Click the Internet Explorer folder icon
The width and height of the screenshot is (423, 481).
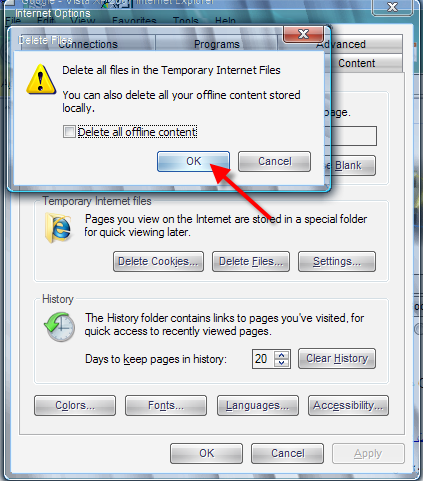[x=58, y=228]
